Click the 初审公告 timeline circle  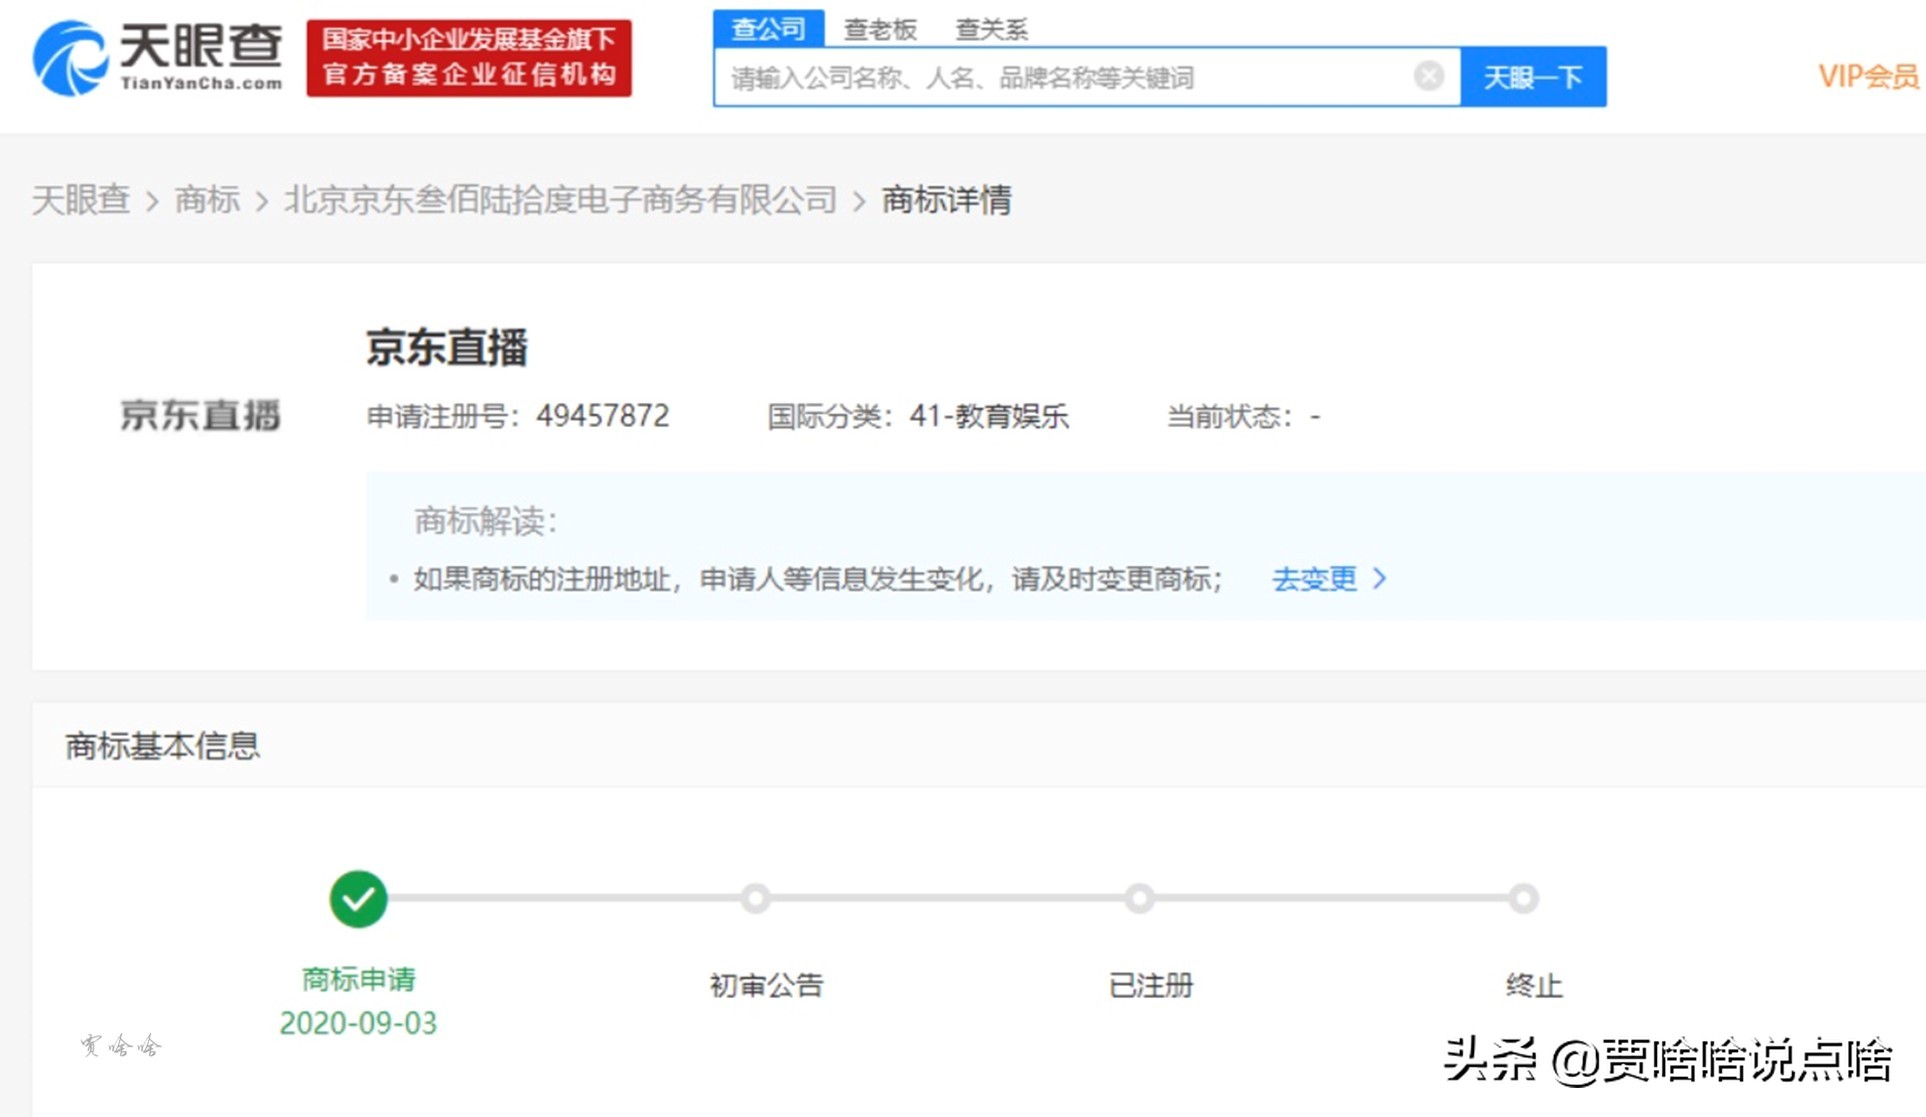pos(755,898)
